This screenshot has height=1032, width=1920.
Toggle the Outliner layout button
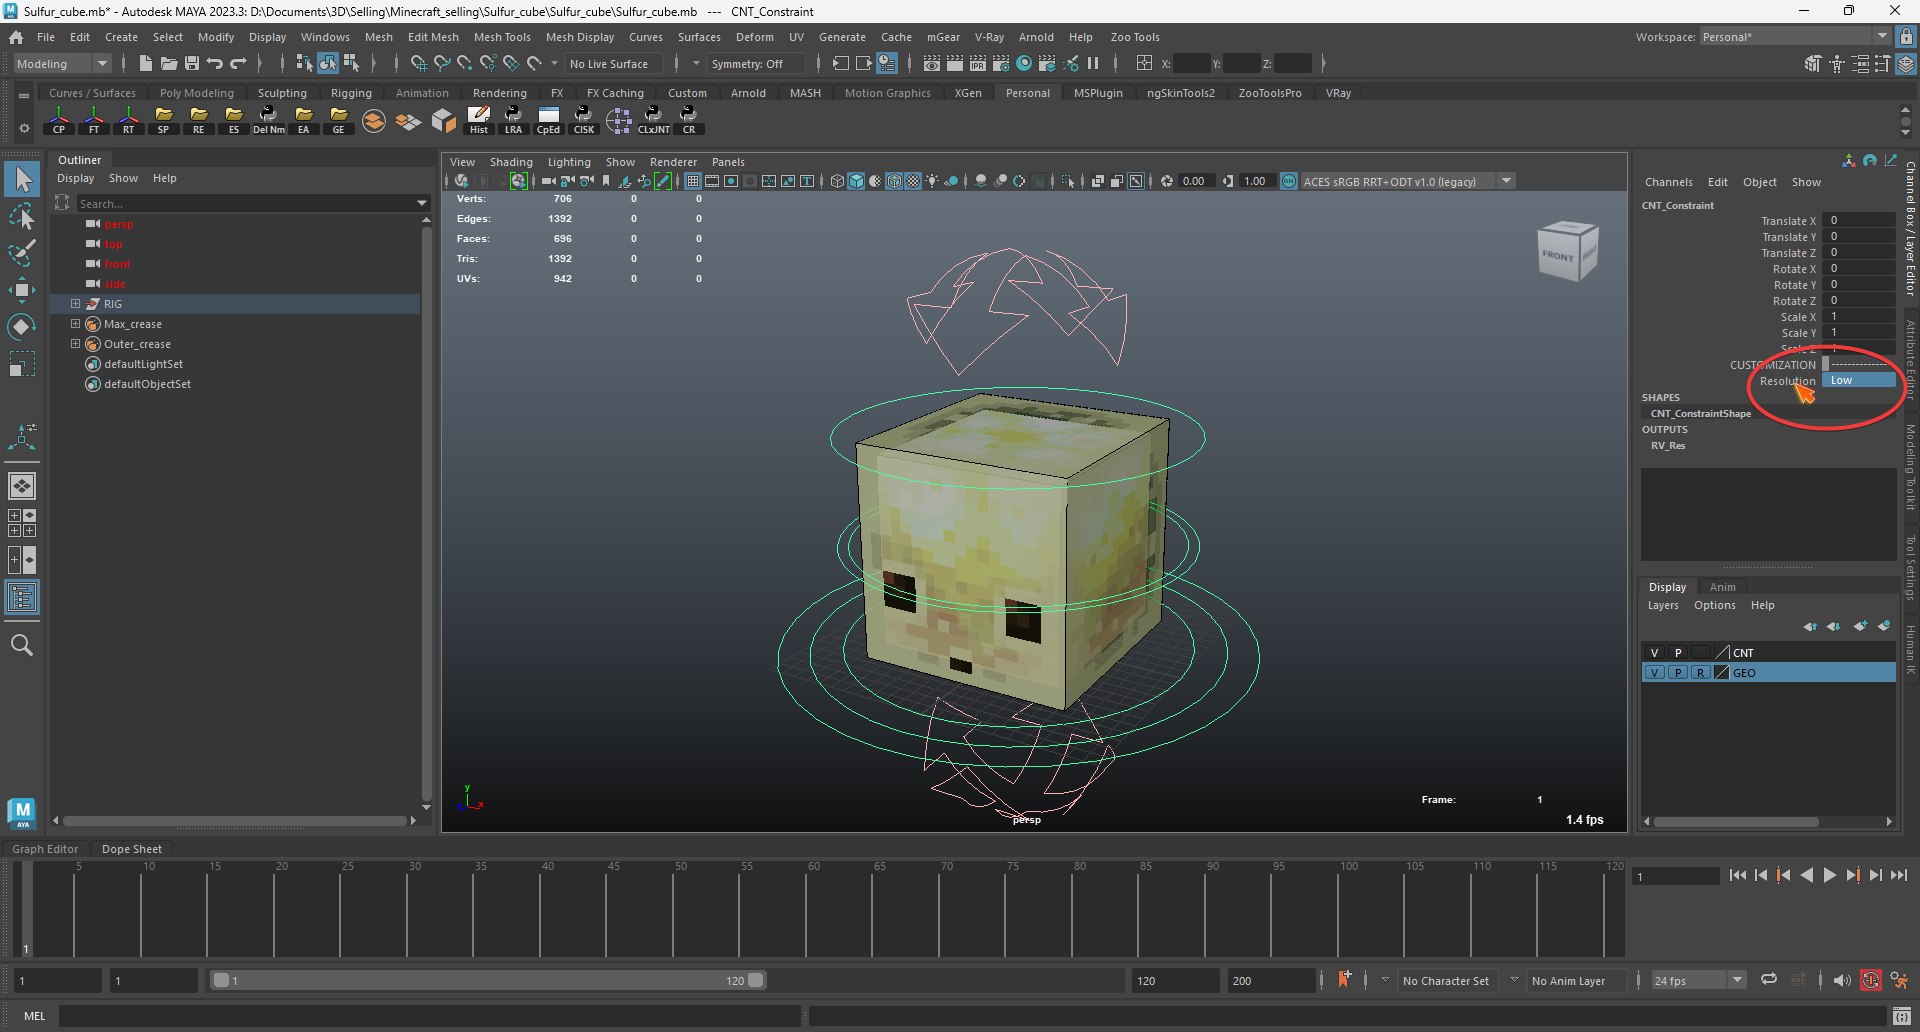(x=22, y=598)
